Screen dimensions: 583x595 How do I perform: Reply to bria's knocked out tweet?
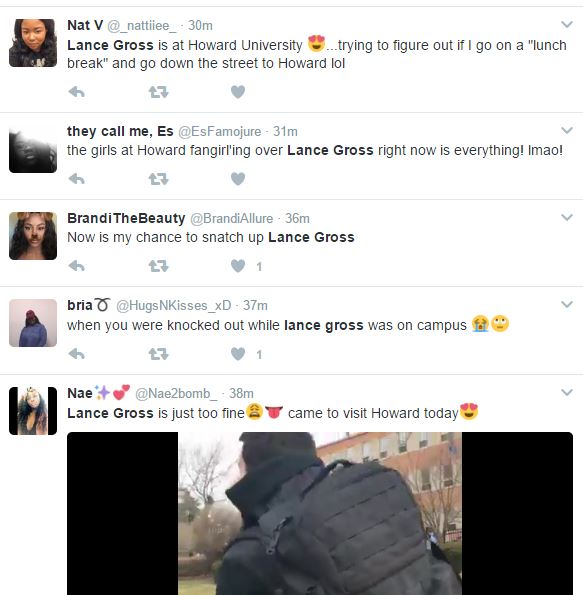[x=76, y=354]
